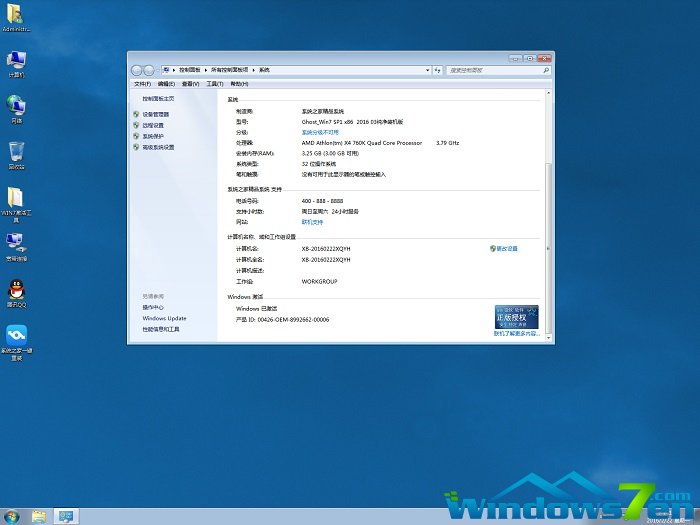This screenshot has width=700, height=525.
Task: Expand the arrow after 控制面板 breadcrumb
Action: pyautogui.click(x=206, y=70)
